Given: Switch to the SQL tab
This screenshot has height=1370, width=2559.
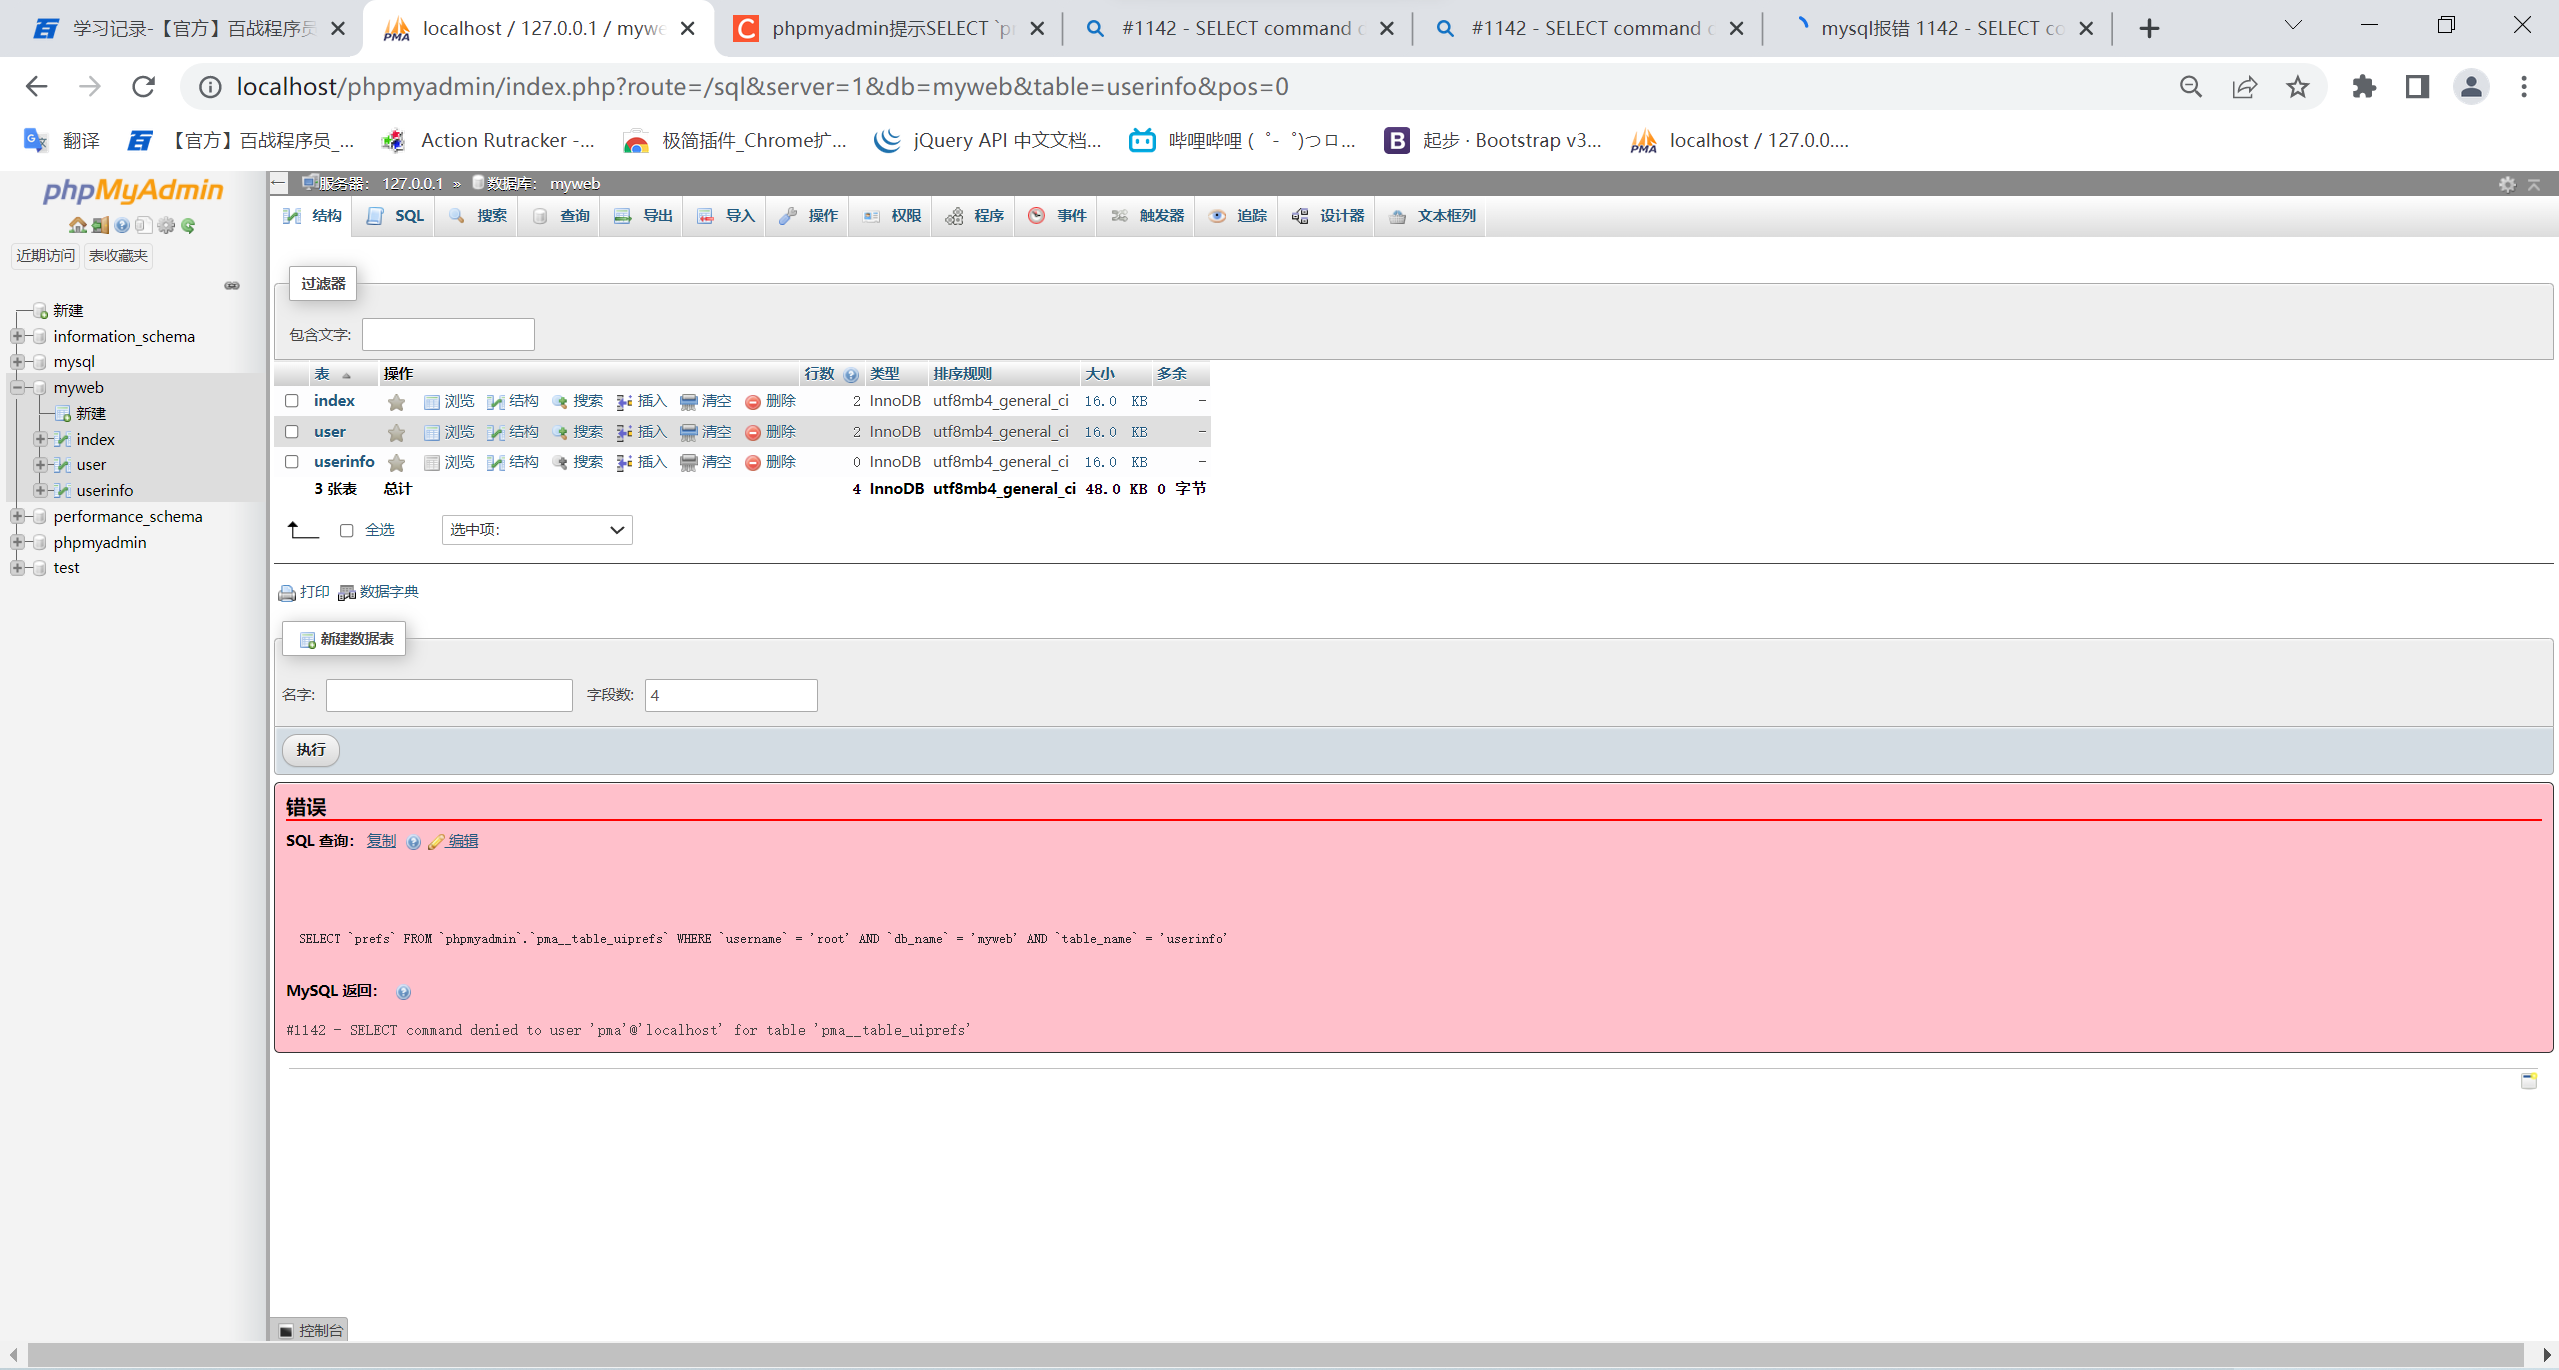Looking at the screenshot, I should 394,216.
